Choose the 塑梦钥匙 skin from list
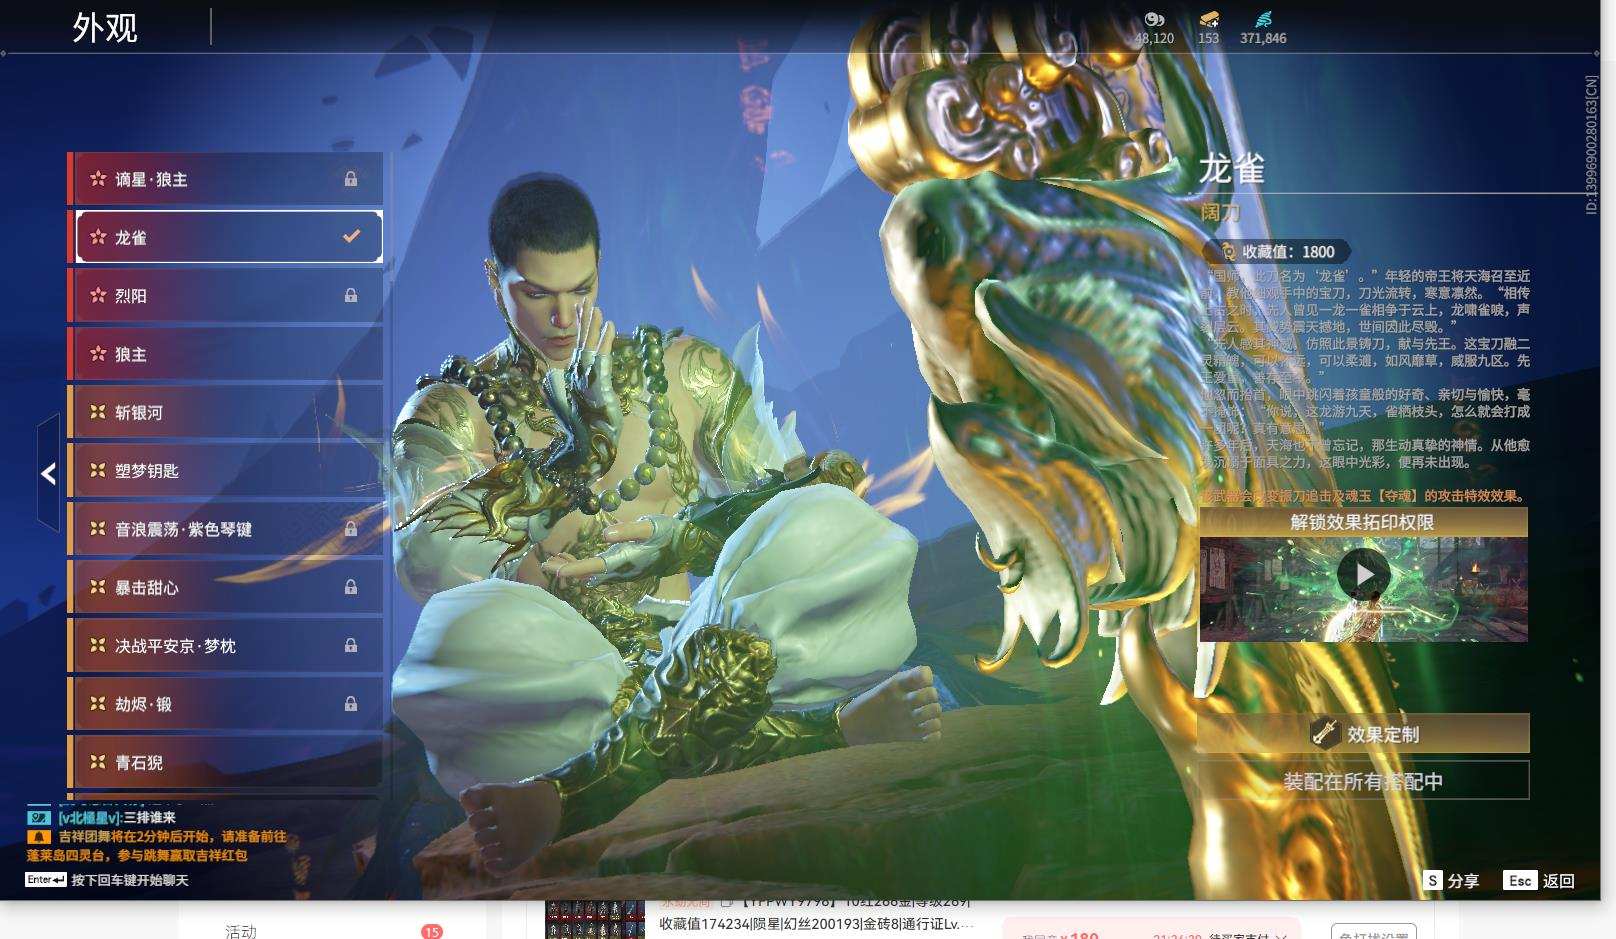The width and height of the screenshot is (1616, 939). 226,470
